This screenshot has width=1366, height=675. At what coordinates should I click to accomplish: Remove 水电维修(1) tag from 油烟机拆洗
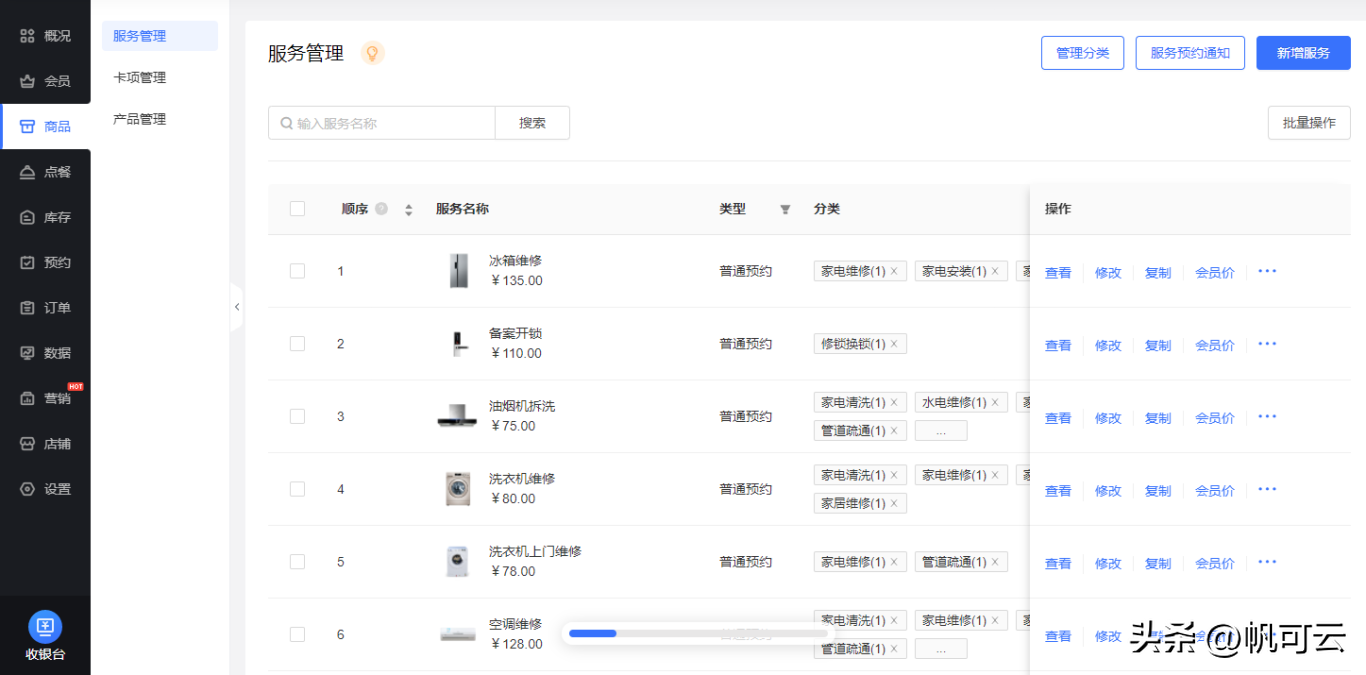[x=995, y=403]
